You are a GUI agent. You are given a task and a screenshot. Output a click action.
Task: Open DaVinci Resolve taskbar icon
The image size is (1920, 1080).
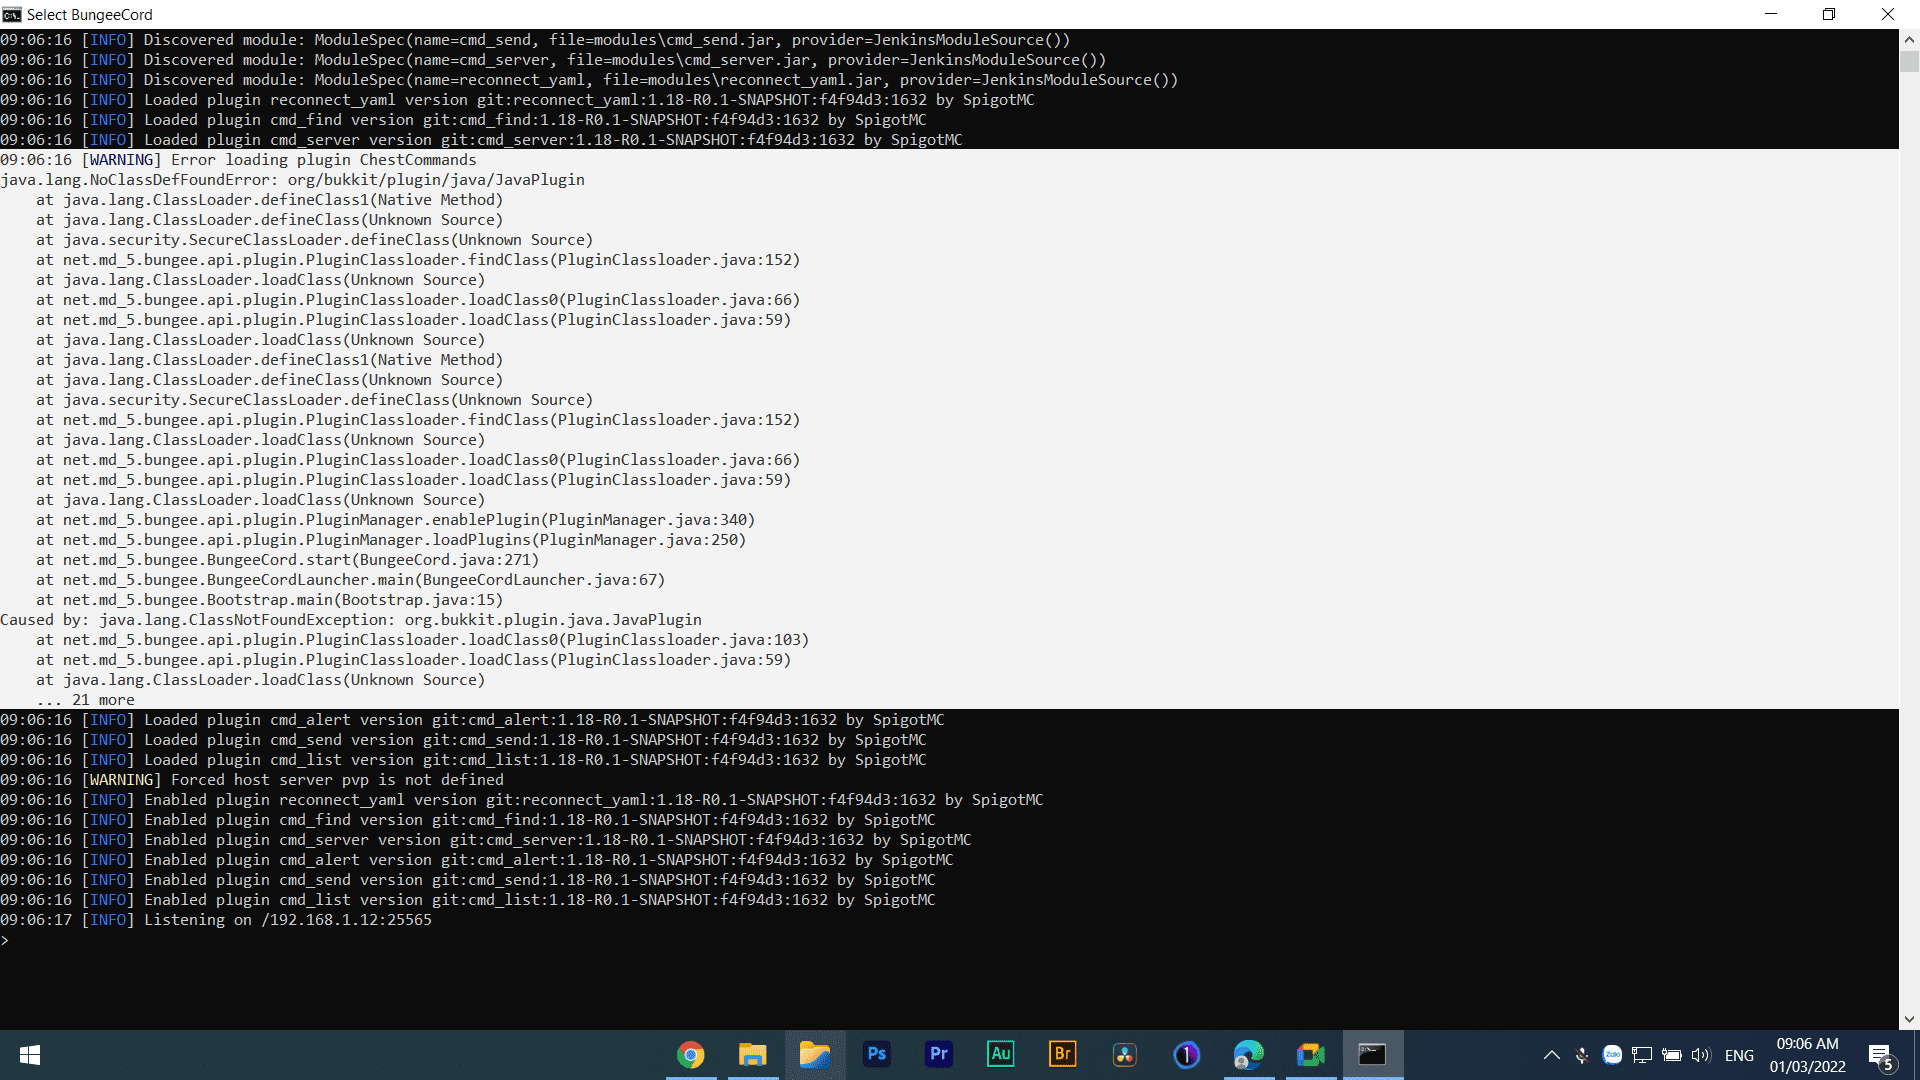[x=1125, y=1055]
